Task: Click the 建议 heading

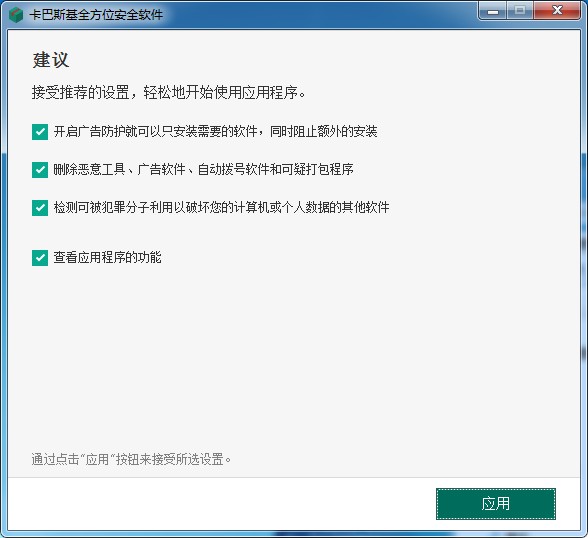Action: click(x=51, y=60)
